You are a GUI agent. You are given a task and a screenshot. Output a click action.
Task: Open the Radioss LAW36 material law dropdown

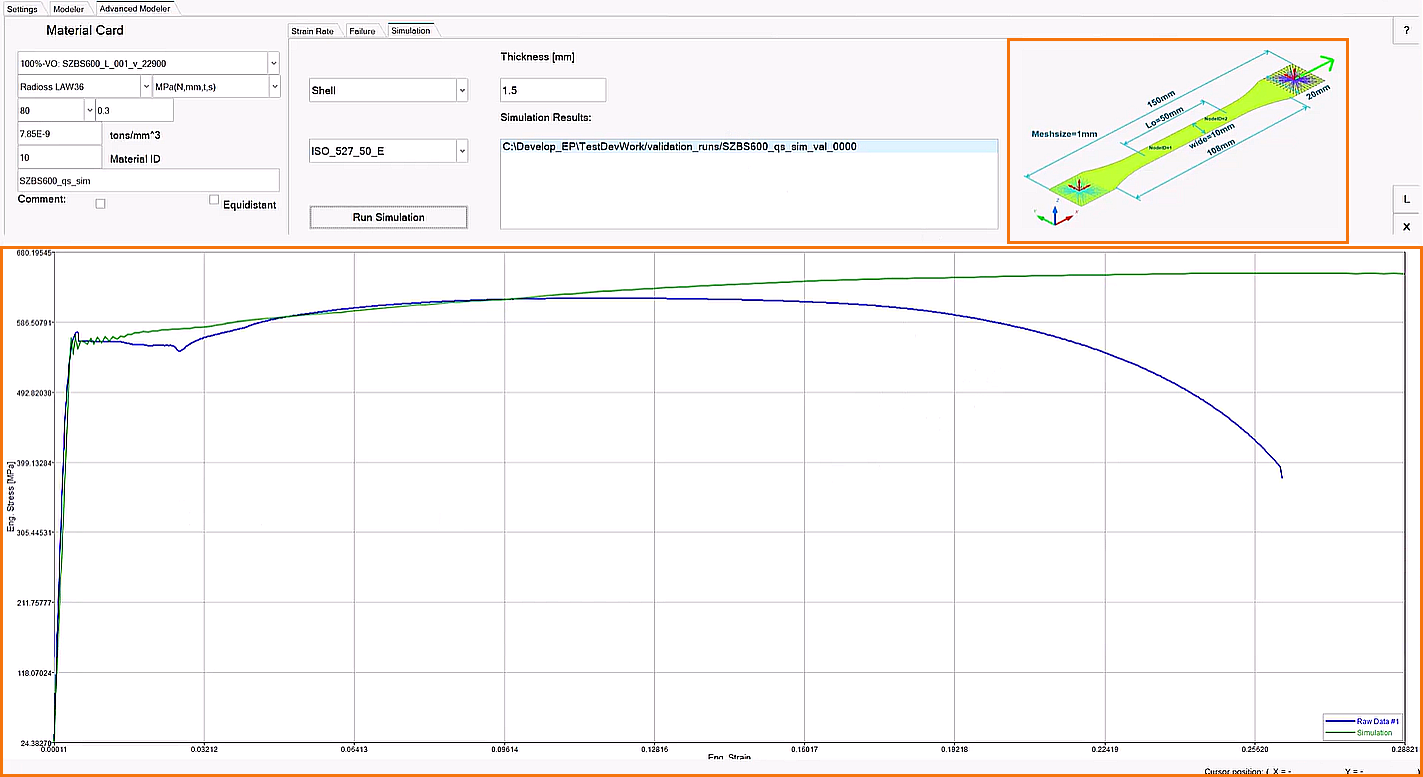tap(145, 86)
